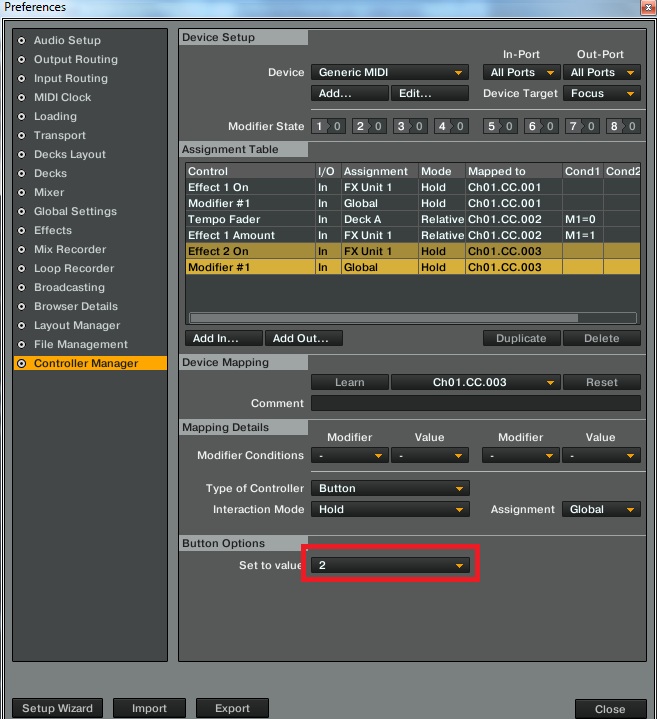Open Type of Controller dropdown

click(390, 488)
